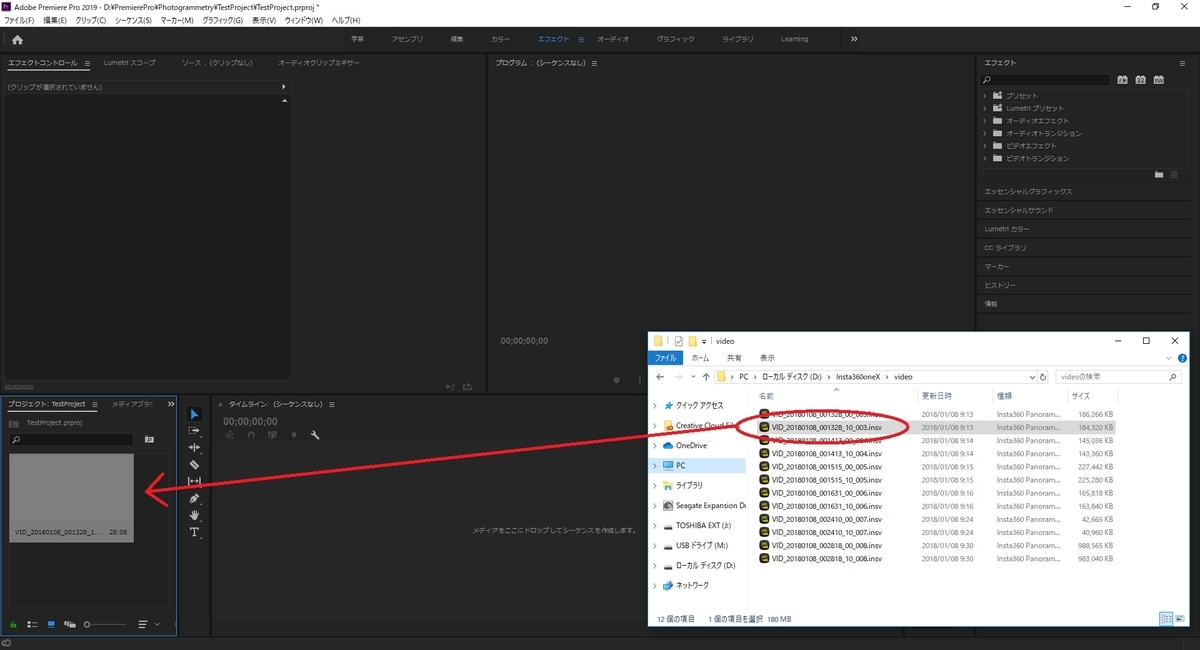Open Explorer address history dropdown

(x=1032, y=377)
